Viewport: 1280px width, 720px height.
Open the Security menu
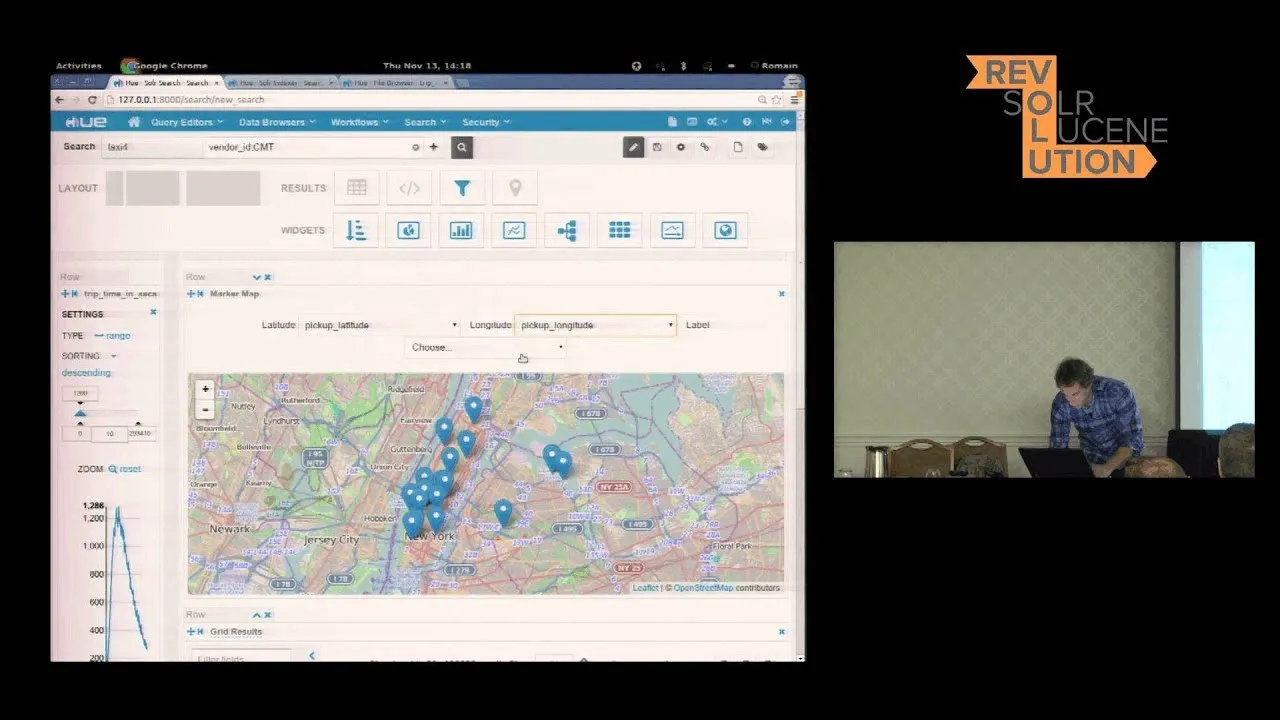coord(485,122)
